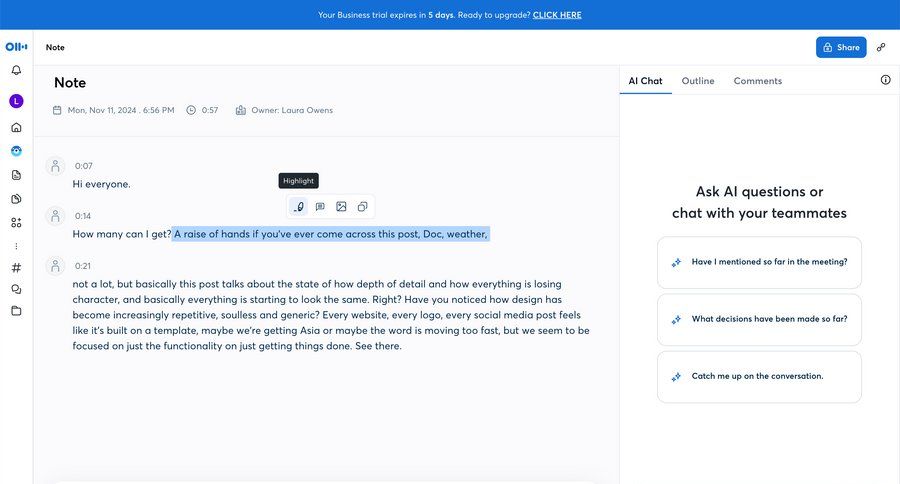Click the 'Hi everyone.' transcript line
Viewport: 900px width, 484px height.
[102, 184]
